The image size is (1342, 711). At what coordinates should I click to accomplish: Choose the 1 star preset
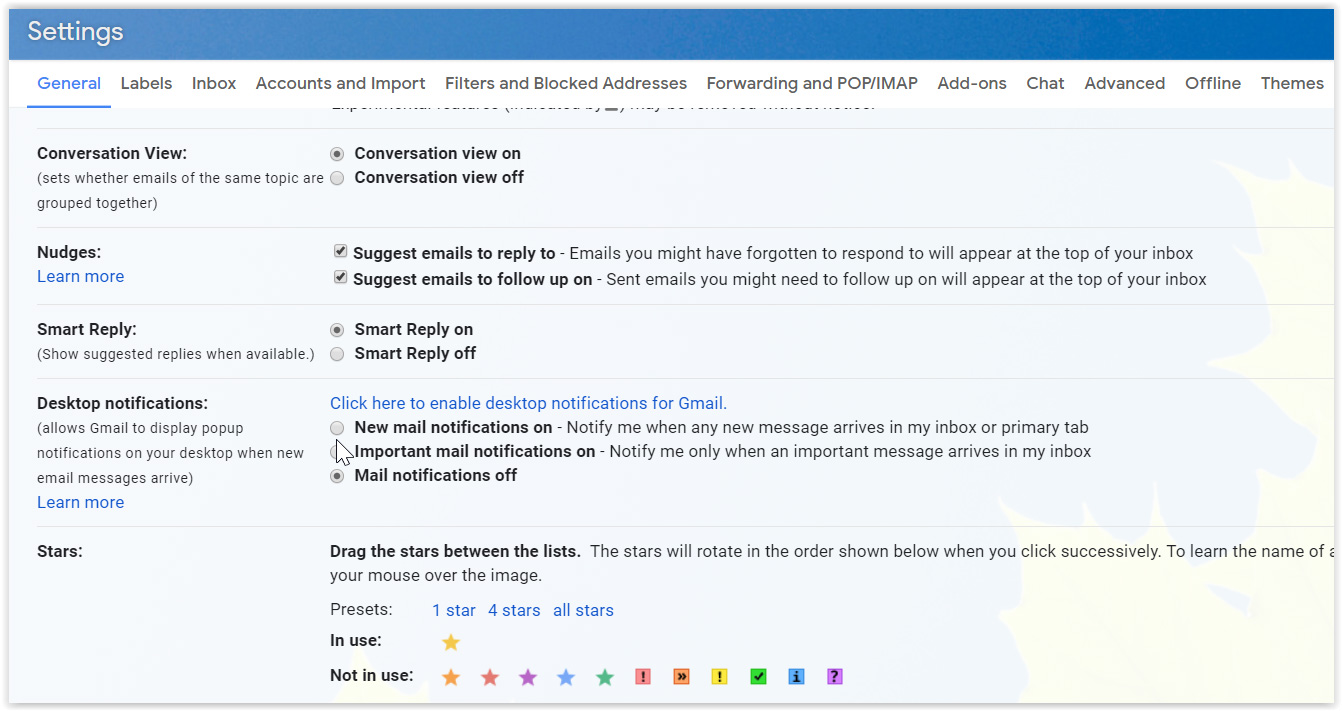point(454,611)
